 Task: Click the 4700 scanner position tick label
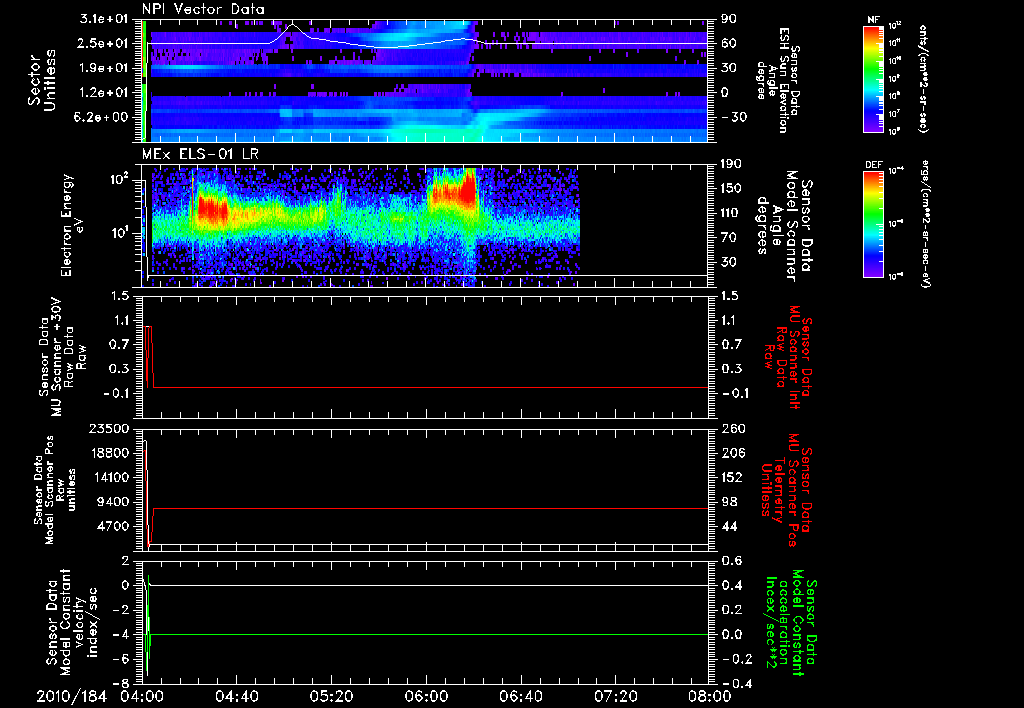coord(112,526)
